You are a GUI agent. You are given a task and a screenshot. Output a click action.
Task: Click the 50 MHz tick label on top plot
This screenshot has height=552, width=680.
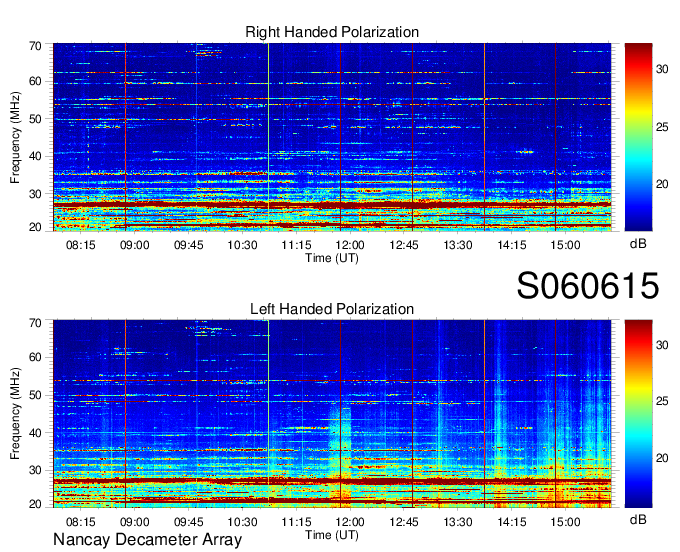click(x=35, y=119)
